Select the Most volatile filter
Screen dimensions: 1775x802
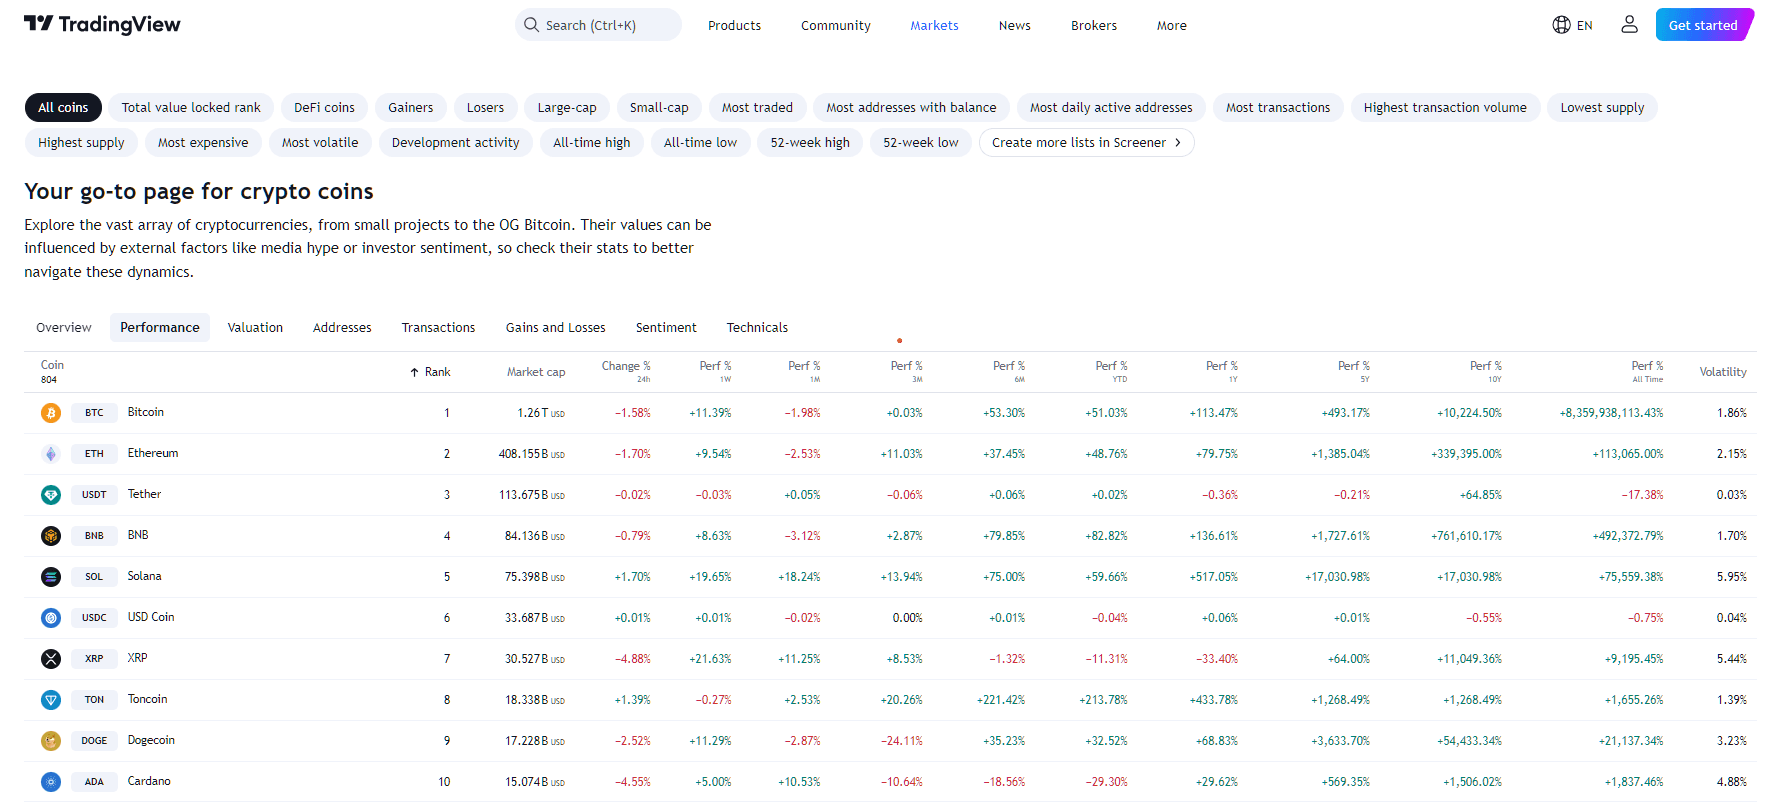coord(320,143)
